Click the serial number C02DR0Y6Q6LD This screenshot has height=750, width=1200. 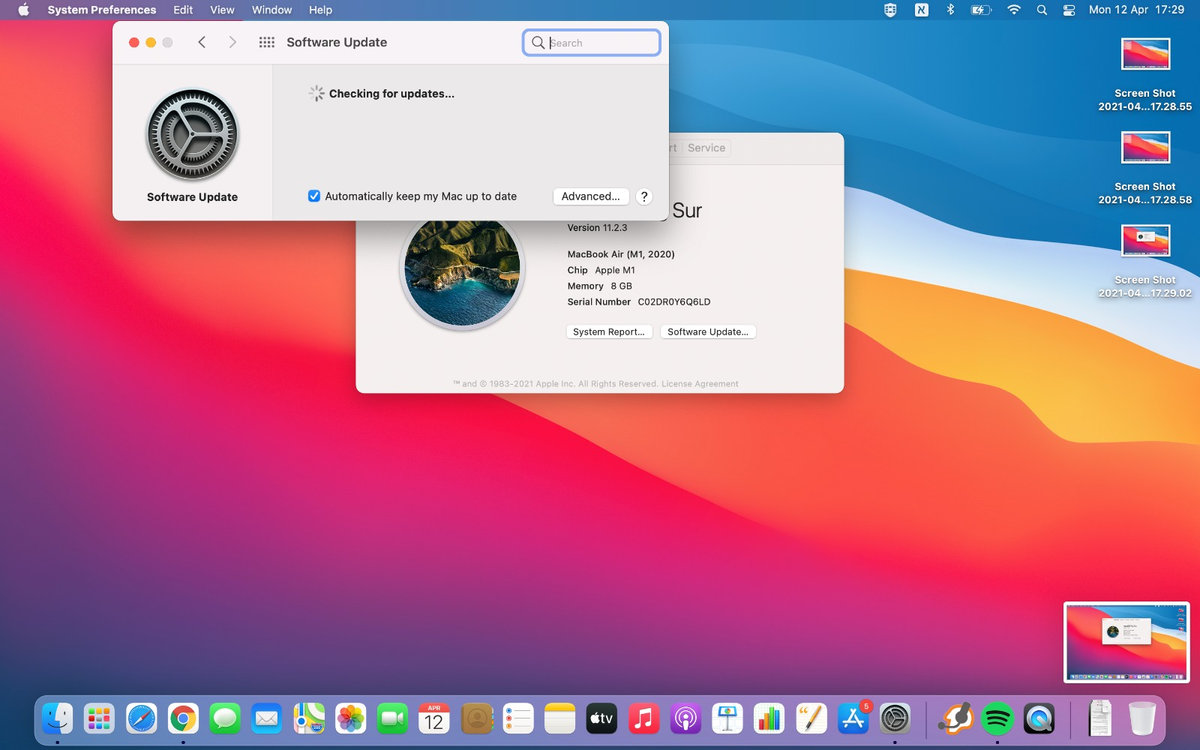[x=674, y=302]
